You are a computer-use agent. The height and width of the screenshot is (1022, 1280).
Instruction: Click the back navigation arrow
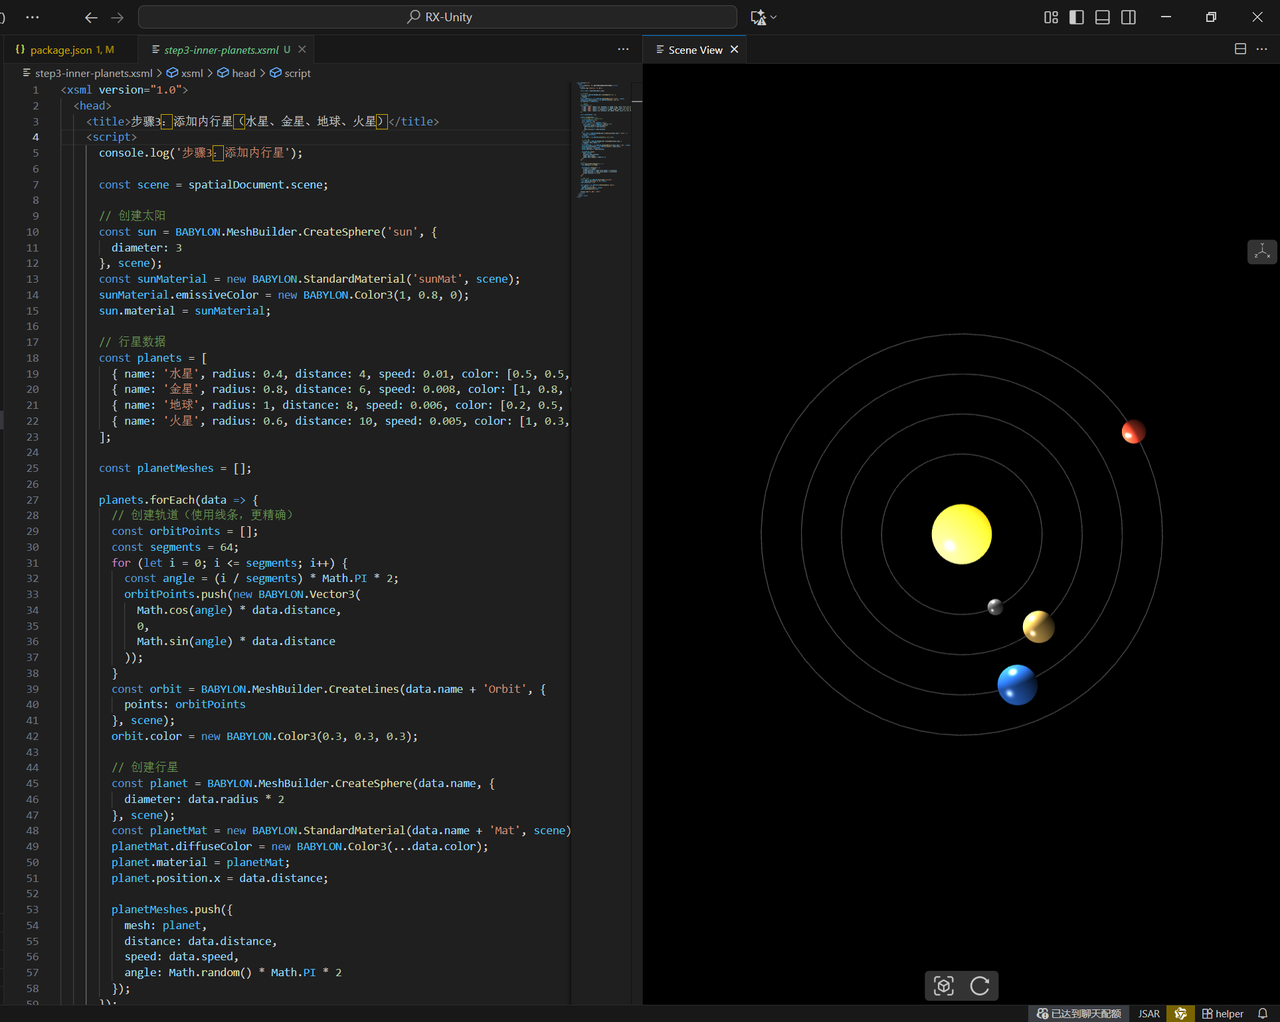90,17
